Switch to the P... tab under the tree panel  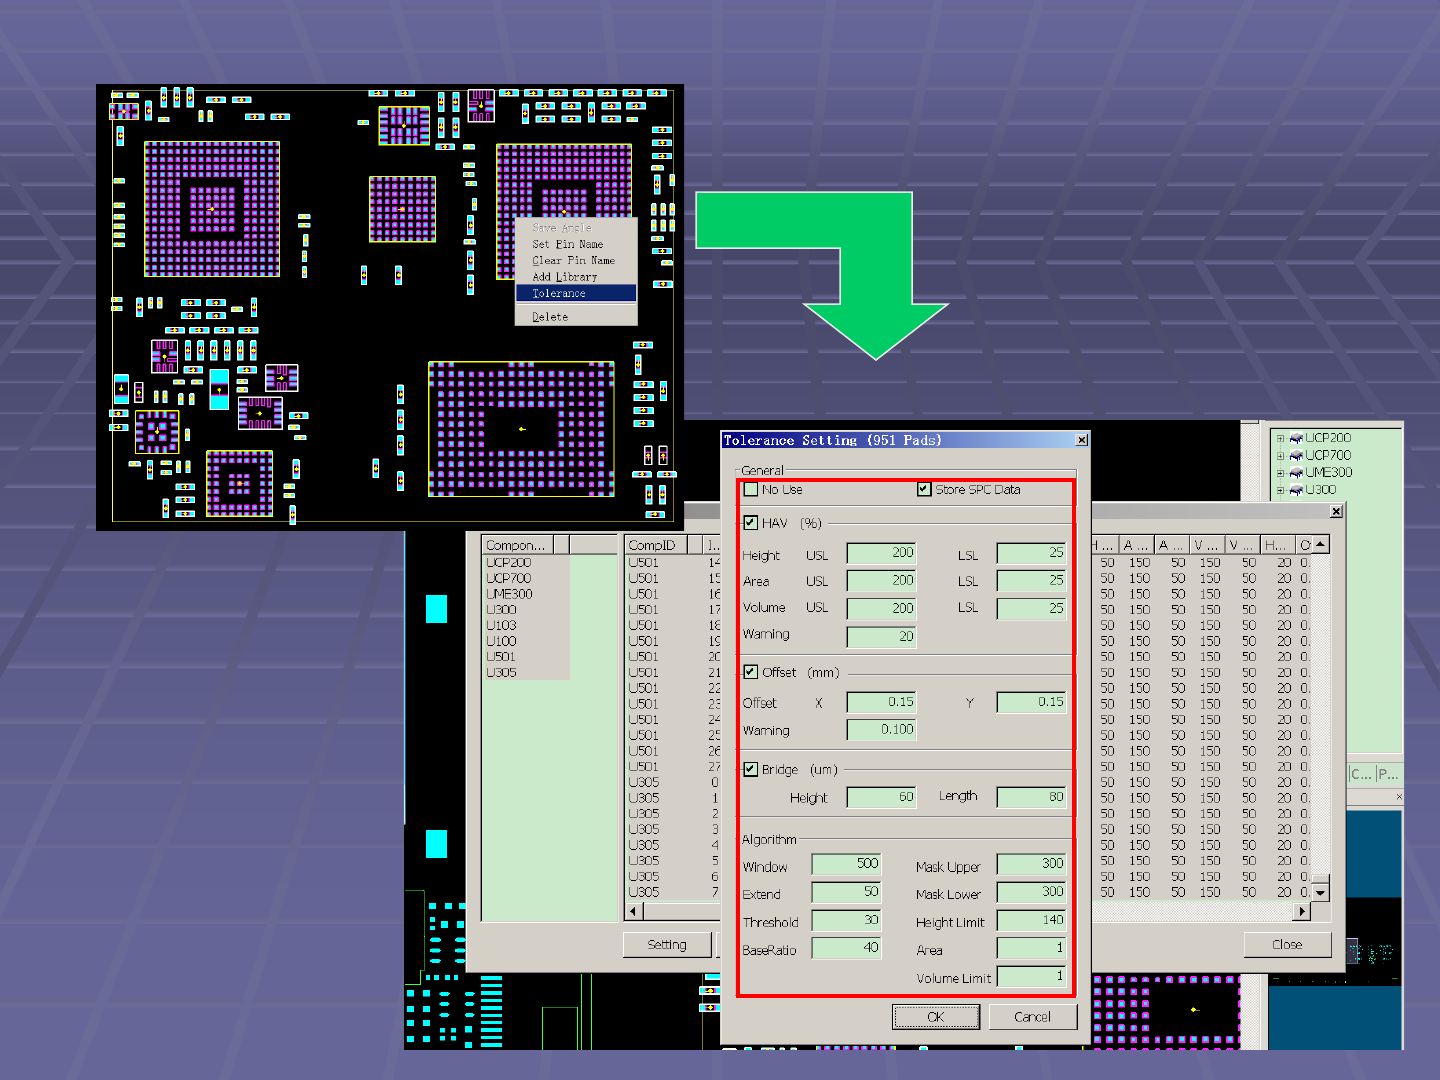coord(1388,774)
